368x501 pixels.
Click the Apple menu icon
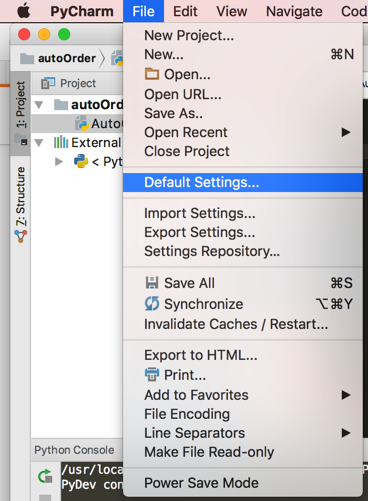point(24,11)
